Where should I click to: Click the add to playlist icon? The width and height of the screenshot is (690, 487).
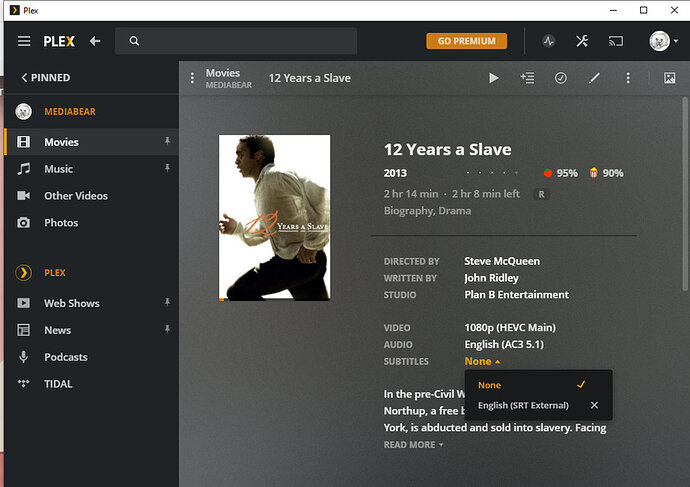tap(527, 78)
